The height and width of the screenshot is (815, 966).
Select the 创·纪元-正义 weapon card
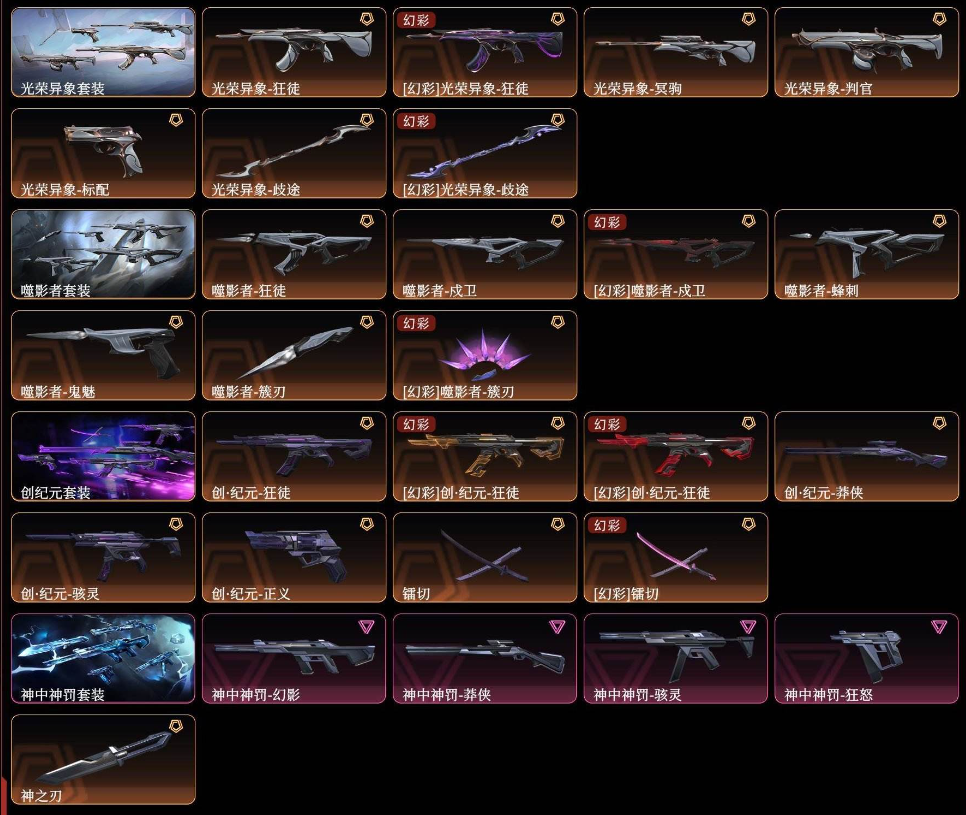tap(294, 558)
